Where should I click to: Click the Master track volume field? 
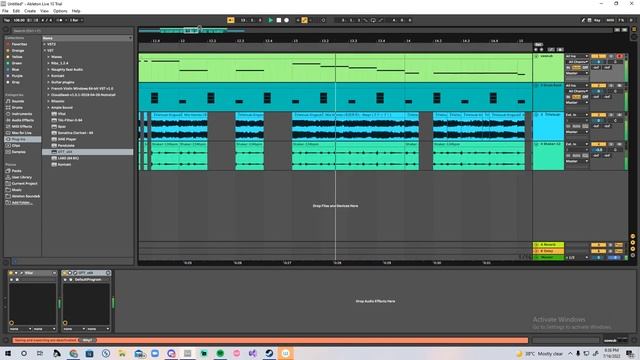click(x=598, y=258)
